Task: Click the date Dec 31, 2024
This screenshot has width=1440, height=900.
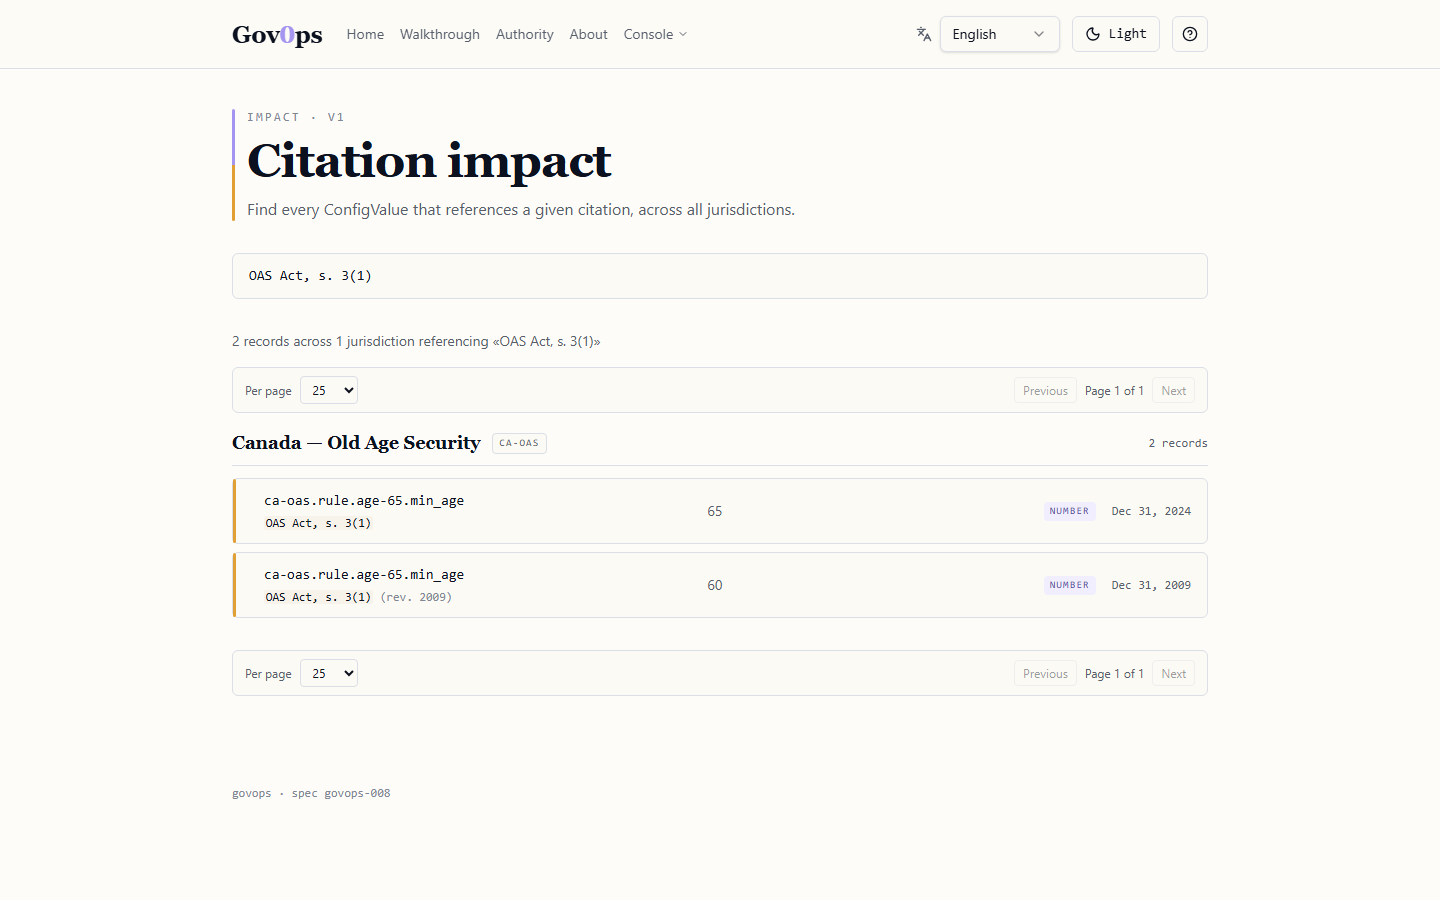Action: tap(1151, 511)
